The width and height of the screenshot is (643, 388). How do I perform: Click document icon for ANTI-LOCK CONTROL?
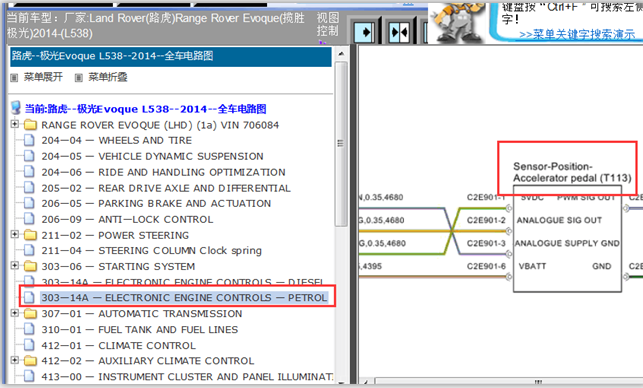(29, 219)
